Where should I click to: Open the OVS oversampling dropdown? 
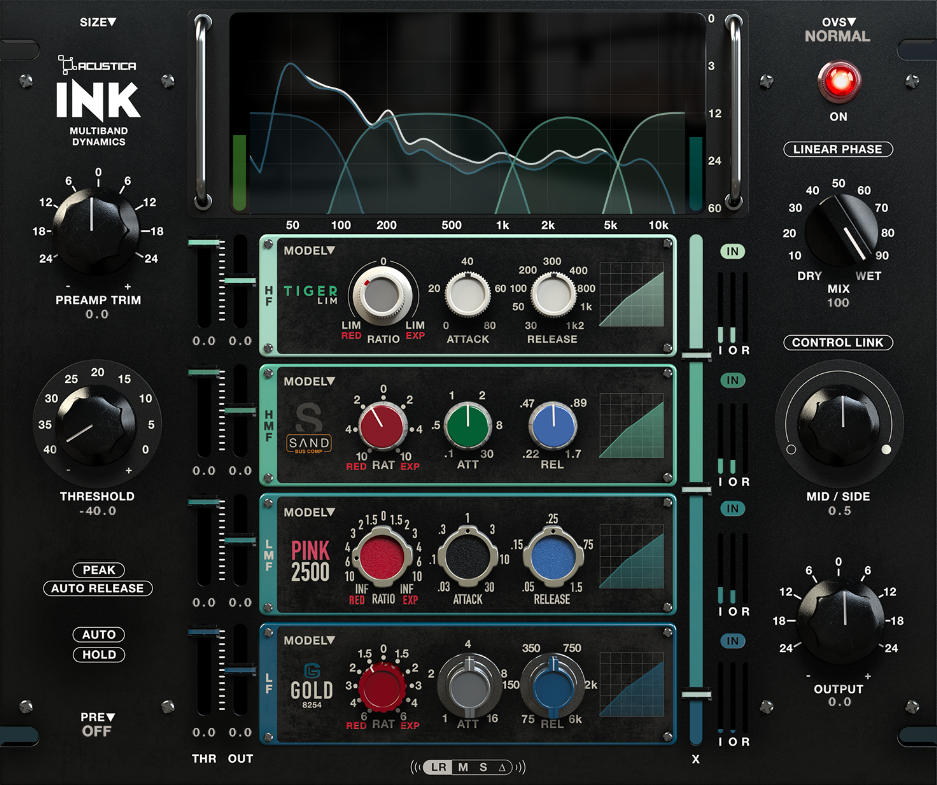[x=838, y=22]
